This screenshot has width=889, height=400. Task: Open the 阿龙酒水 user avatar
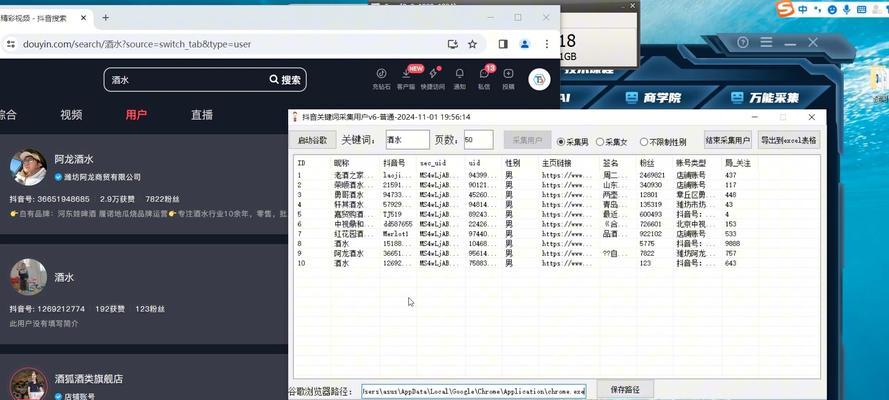(x=28, y=168)
